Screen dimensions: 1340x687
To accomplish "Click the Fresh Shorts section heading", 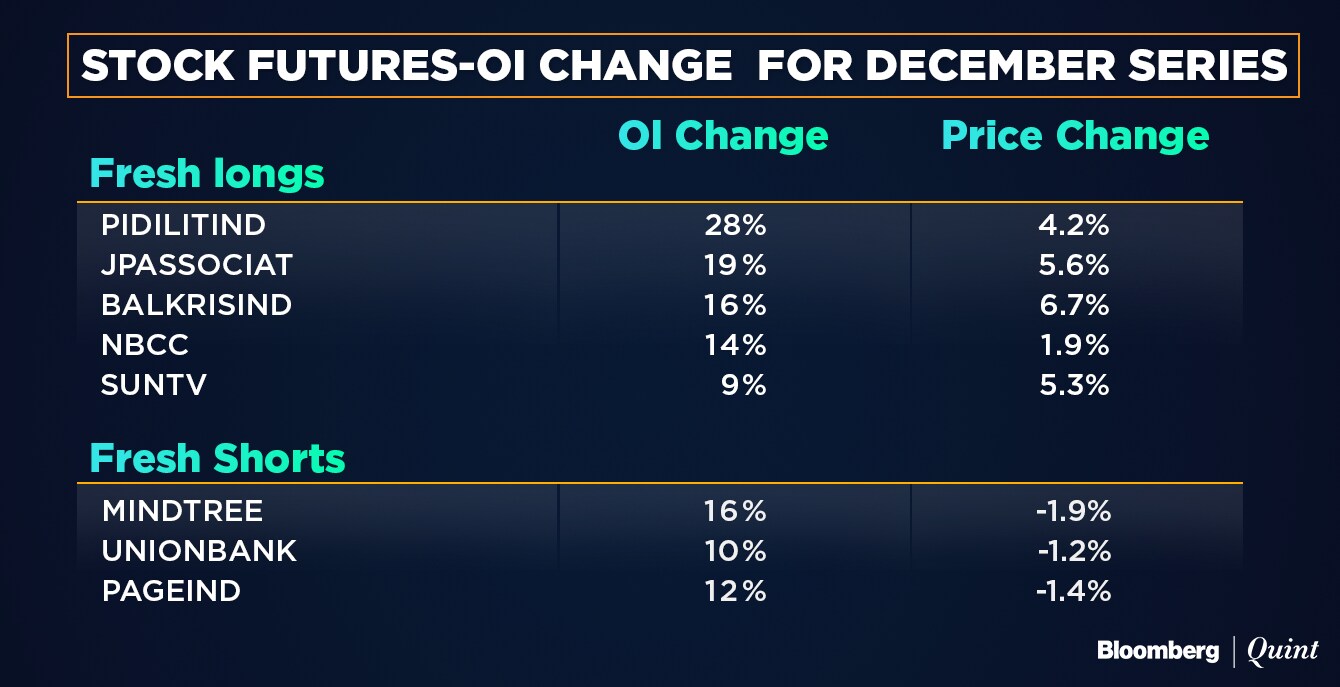I will [217, 458].
